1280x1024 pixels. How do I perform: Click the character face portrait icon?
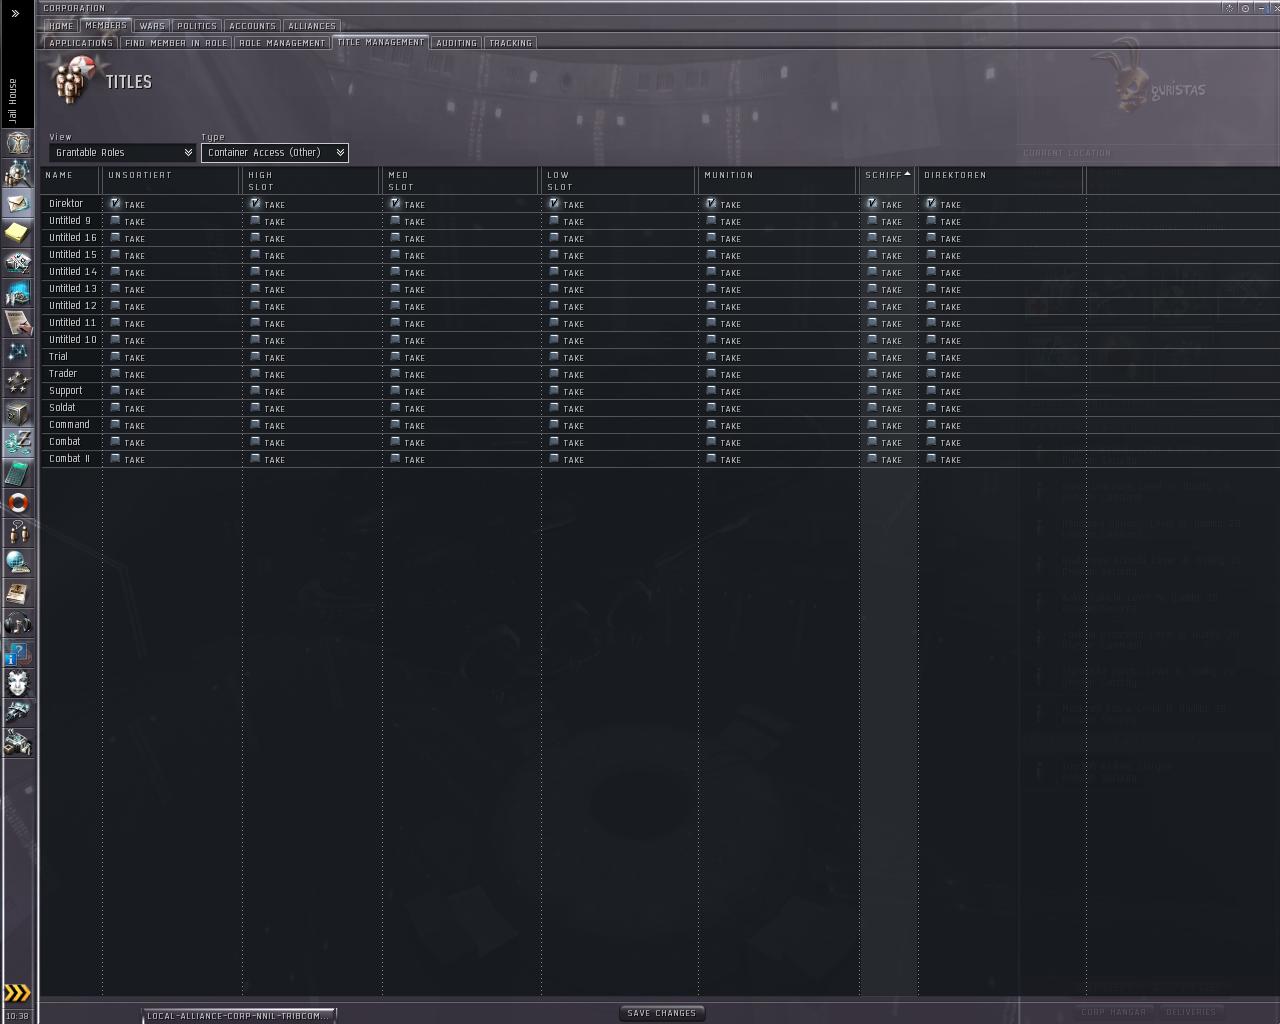pyautogui.click(x=18, y=683)
